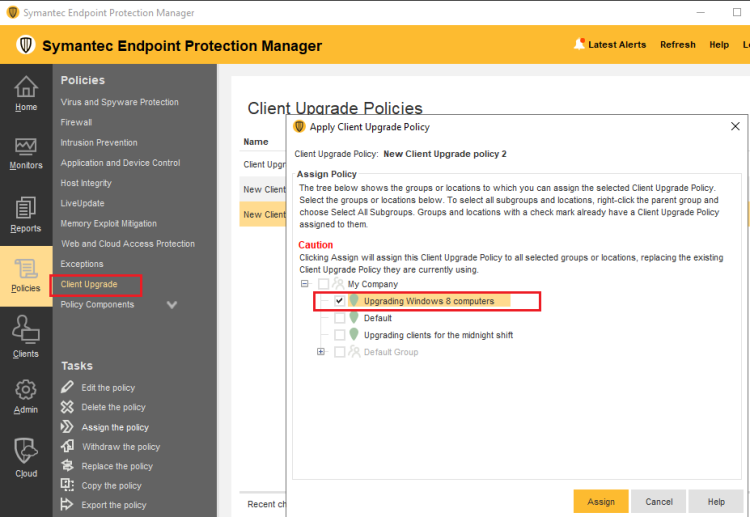The width and height of the screenshot is (750, 517).
Task: Open Web and Cloud Access Protection policies
Action: (128, 243)
